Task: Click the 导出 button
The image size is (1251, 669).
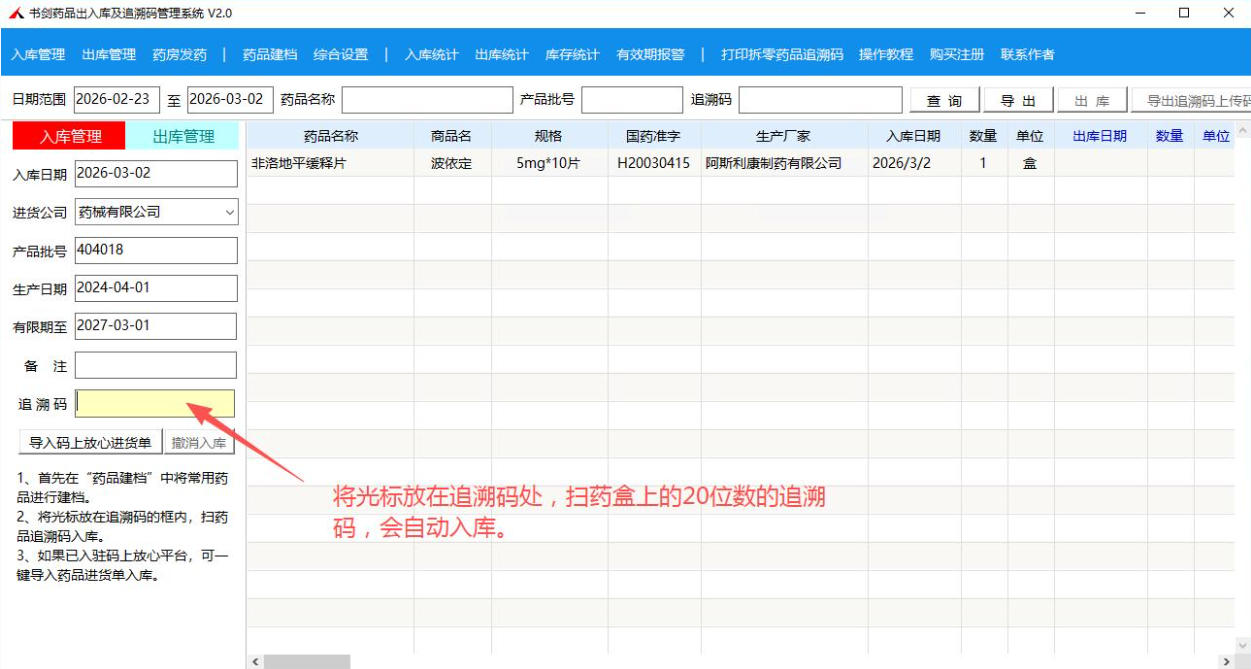Action: pyautogui.click(x=1019, y=101)
